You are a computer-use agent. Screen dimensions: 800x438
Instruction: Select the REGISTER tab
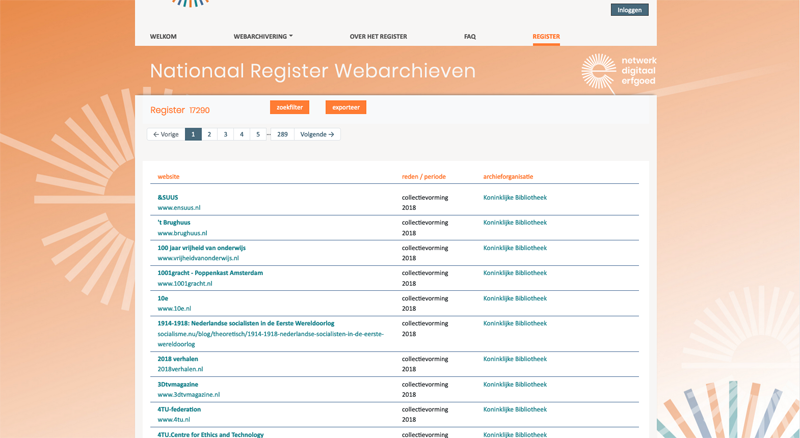pos(546,36)
